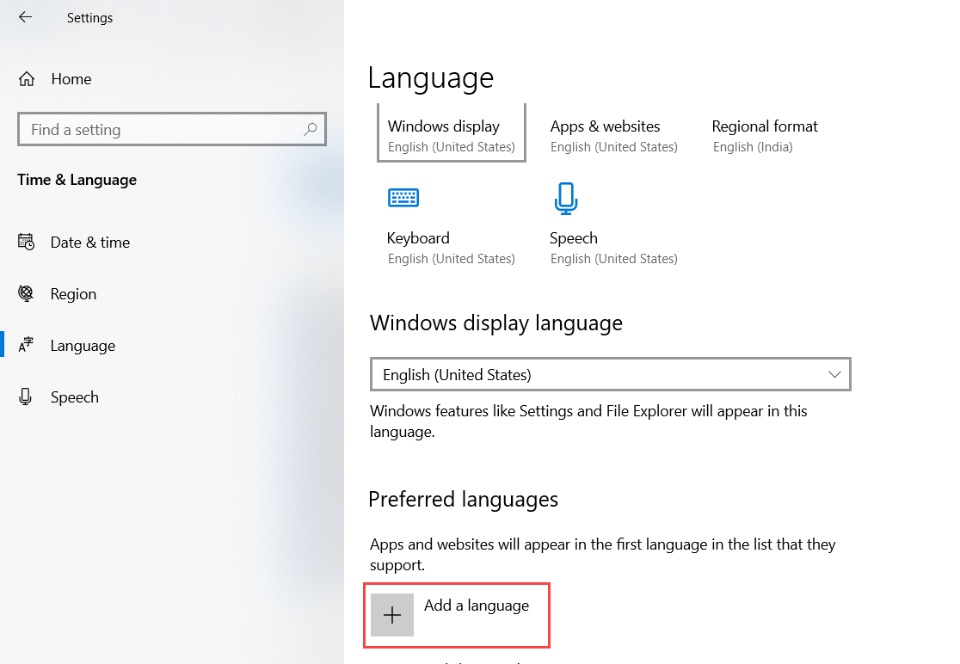Expand the display language chevron arrow

click(835, 374)
